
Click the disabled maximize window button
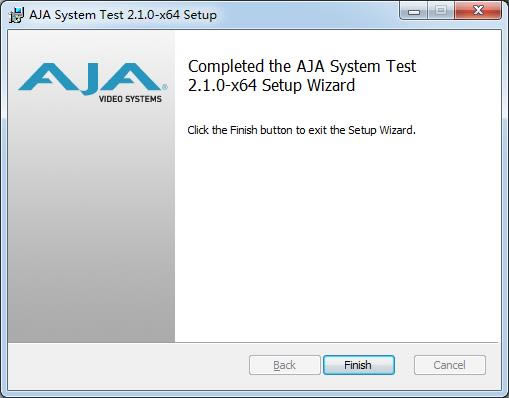coord(441,11)
